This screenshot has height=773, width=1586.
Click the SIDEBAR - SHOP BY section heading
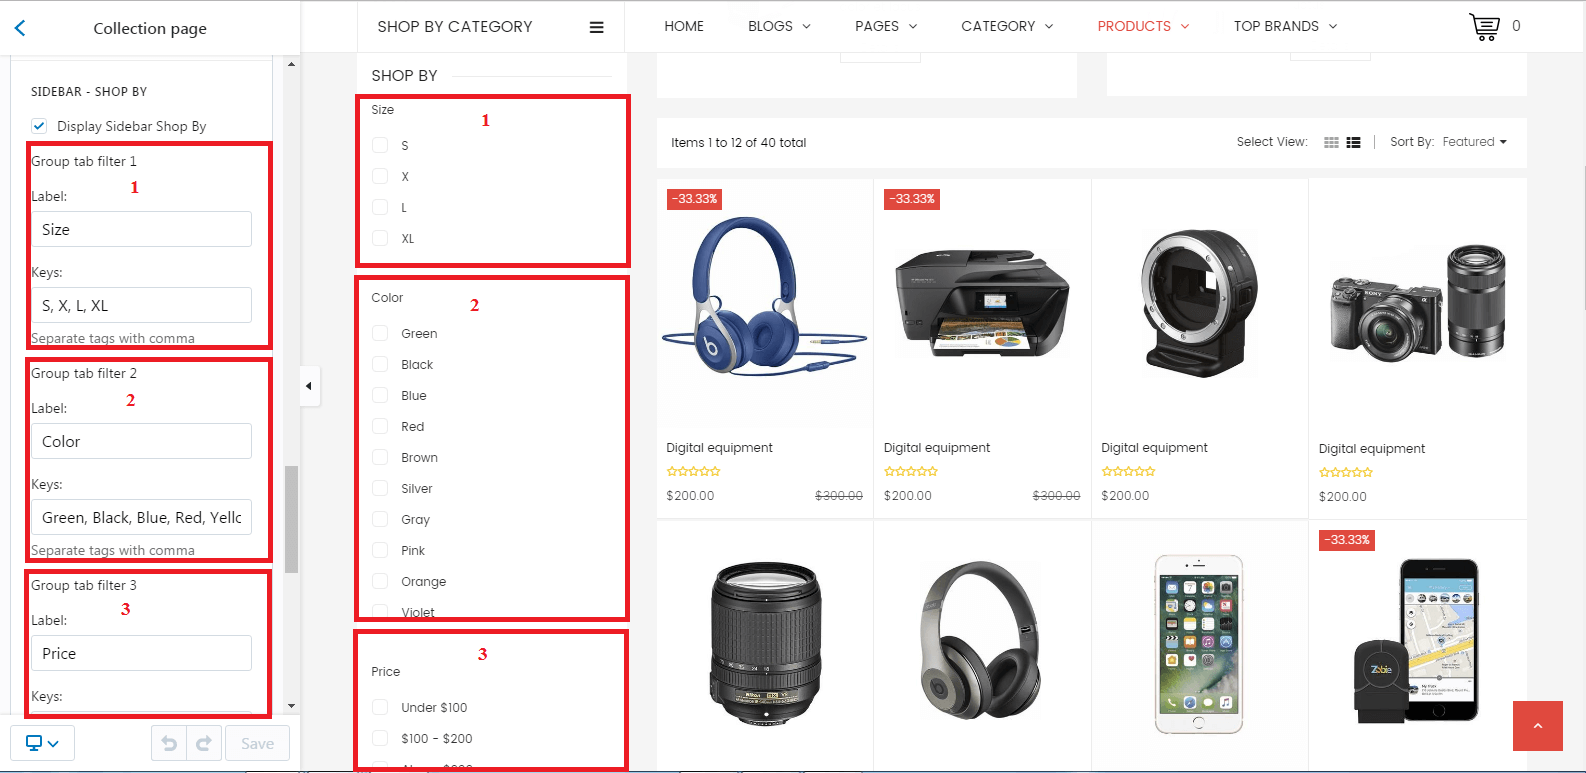[x=89, y=91]
